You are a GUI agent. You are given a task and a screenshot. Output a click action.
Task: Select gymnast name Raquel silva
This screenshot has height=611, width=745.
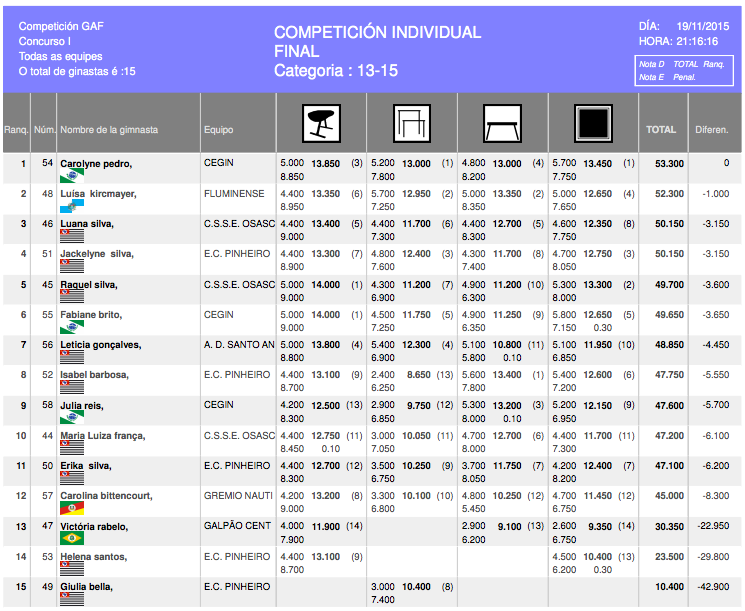pos(89,285)
